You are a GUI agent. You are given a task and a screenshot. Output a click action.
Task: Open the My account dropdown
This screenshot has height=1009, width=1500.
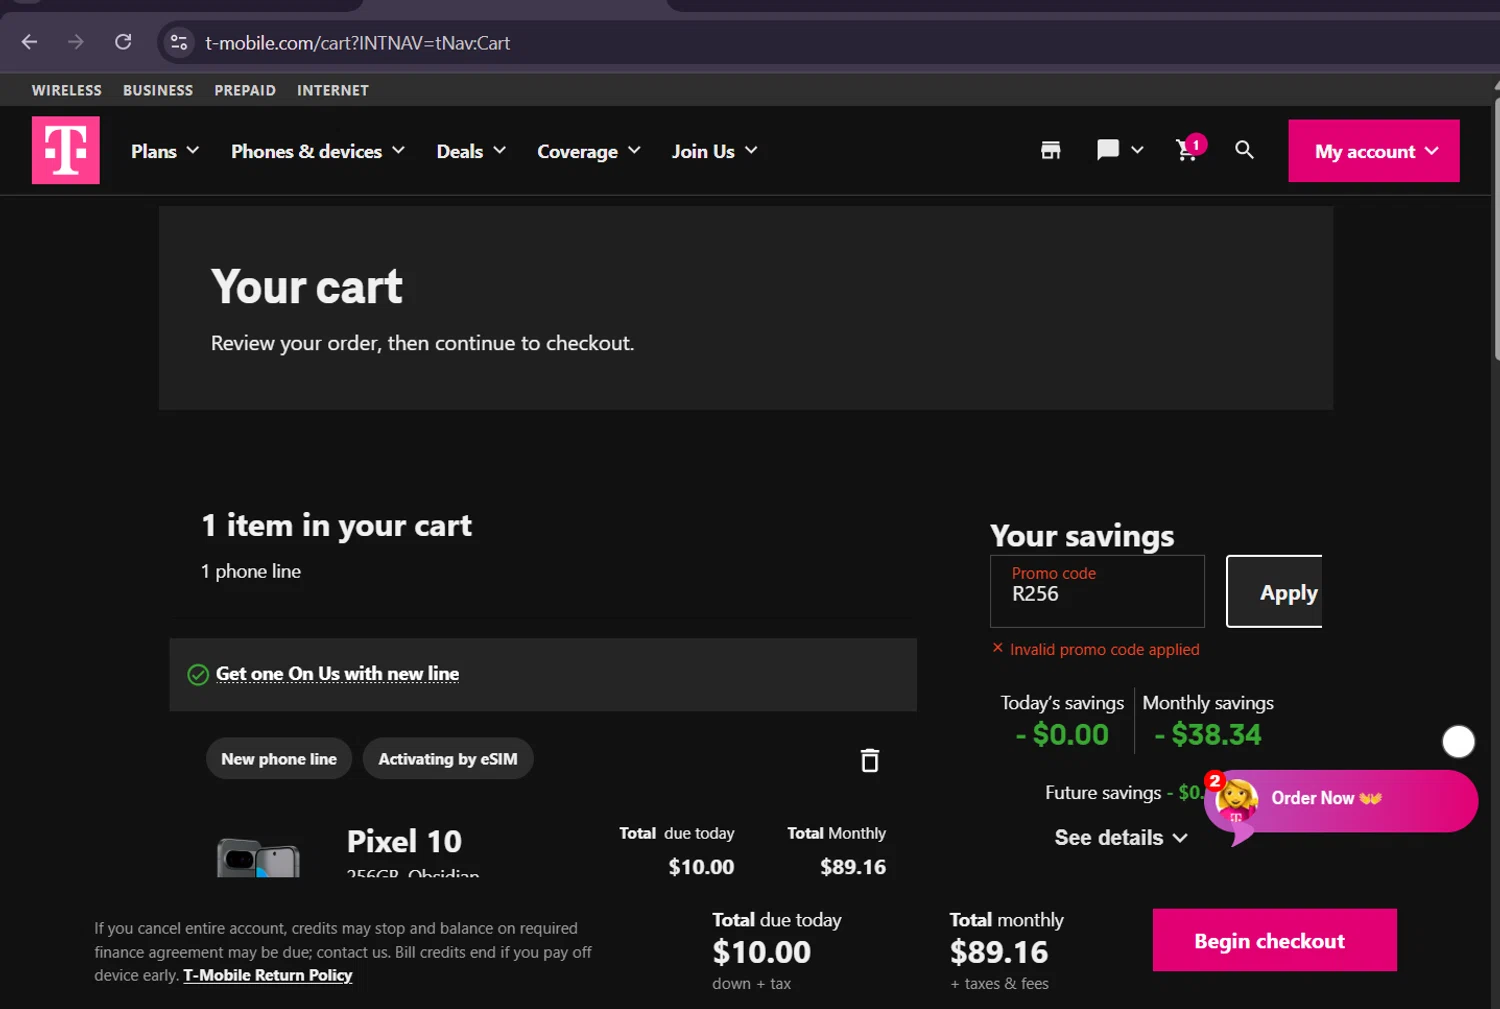click(1374, 151)
